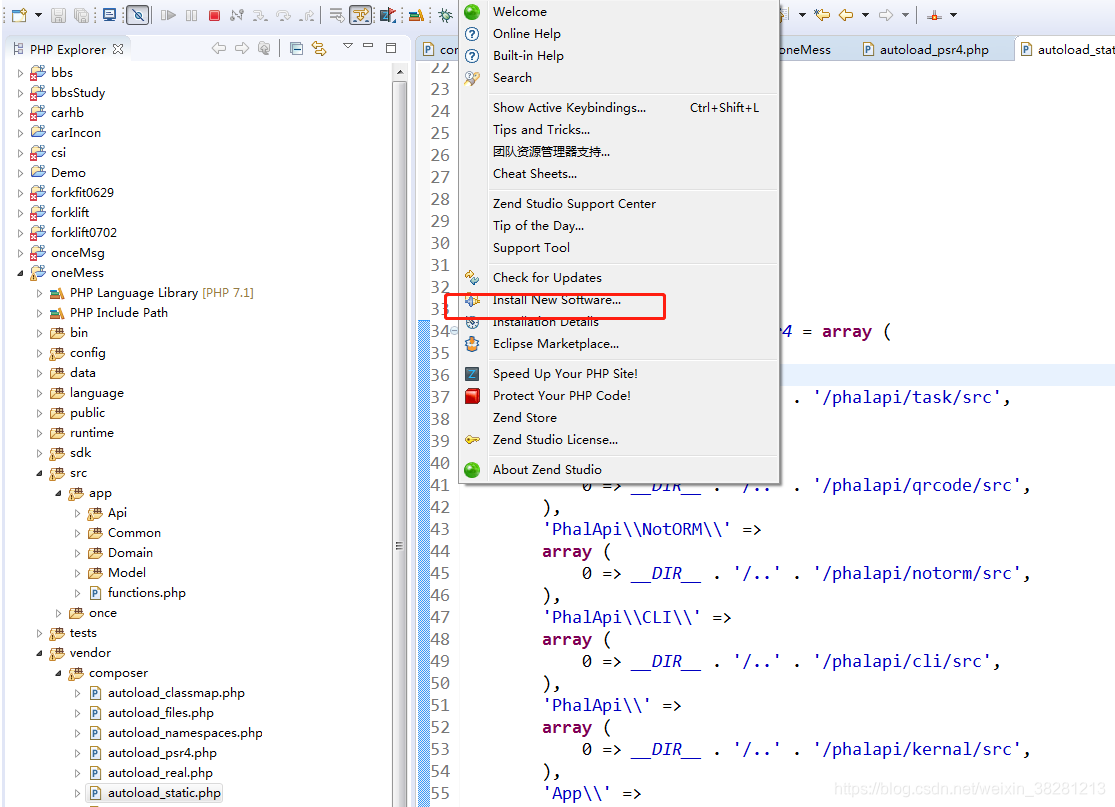Click Install New Software menu item
The width and height of the screenshot is (1115, 807).
(619, 299)
